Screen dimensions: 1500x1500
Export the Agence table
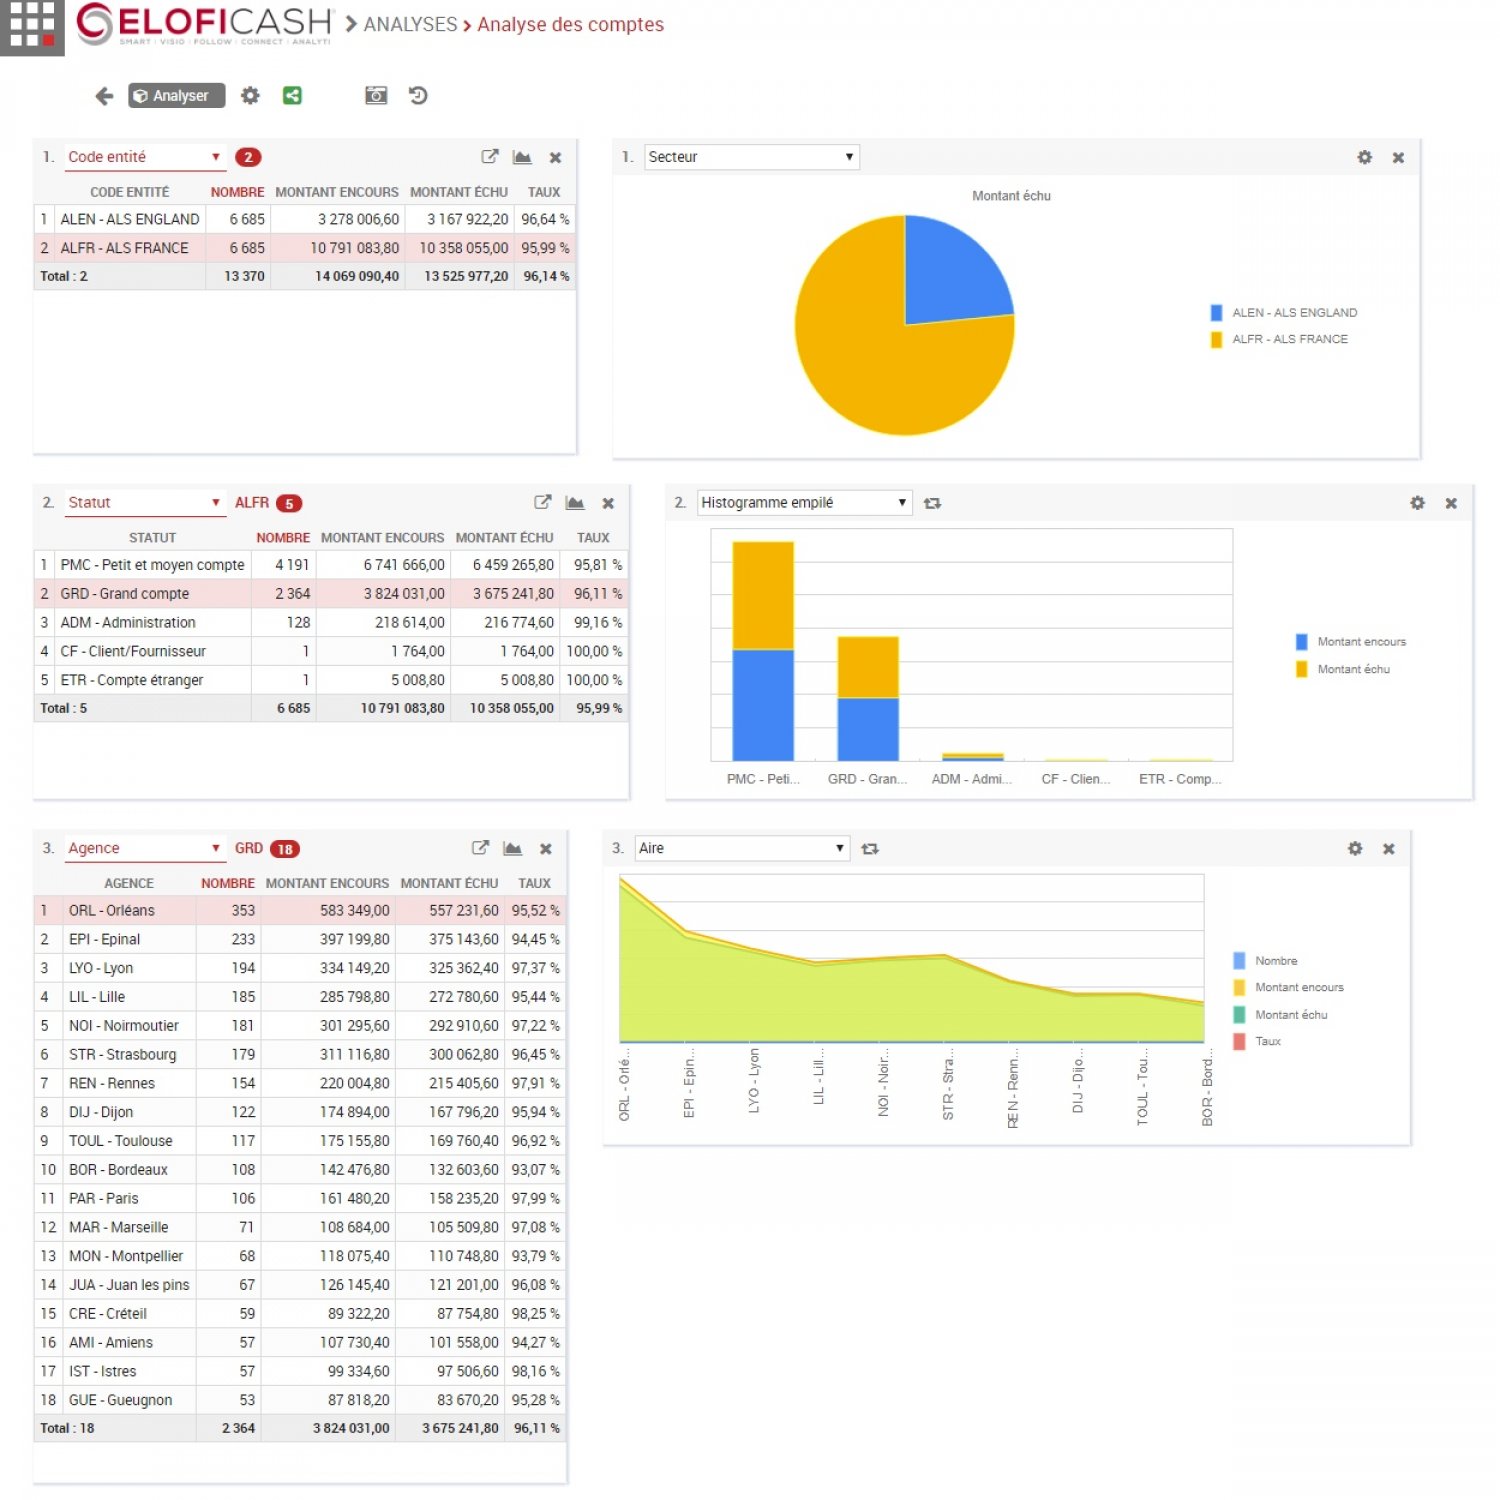point(480,848)
